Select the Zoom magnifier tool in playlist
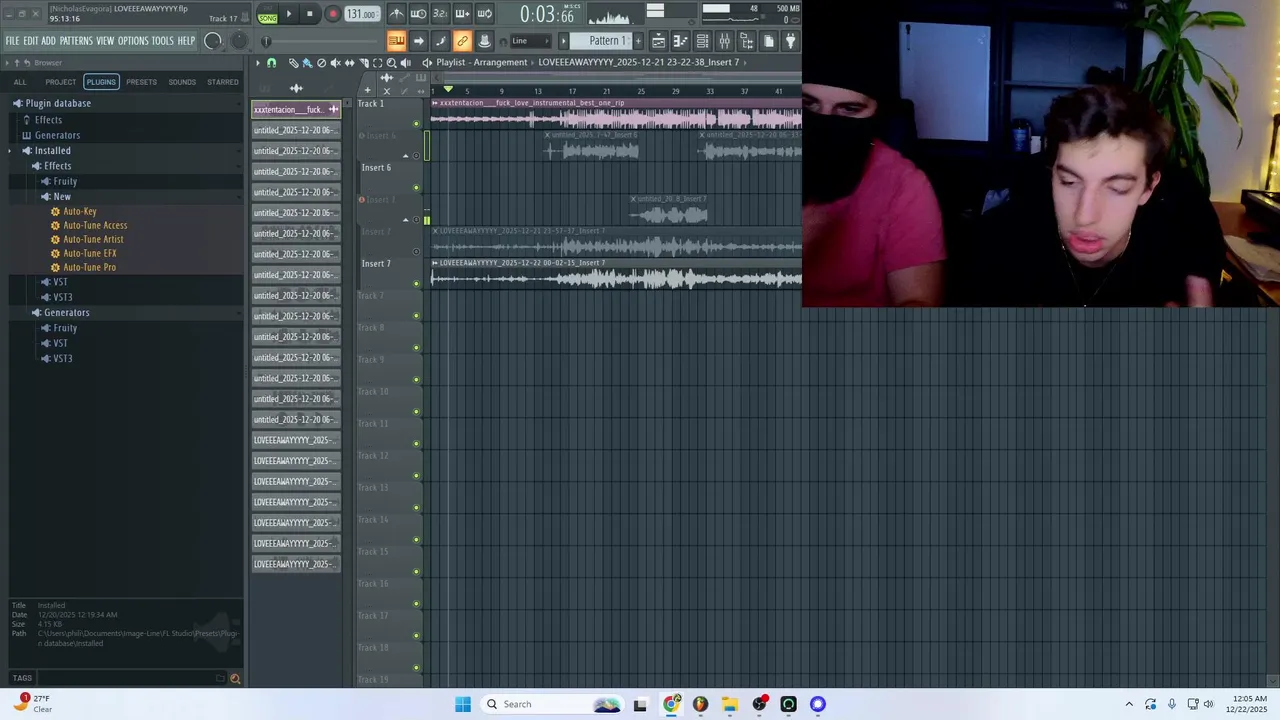This screenshot has height=720, width=1280. click(391, 63)
